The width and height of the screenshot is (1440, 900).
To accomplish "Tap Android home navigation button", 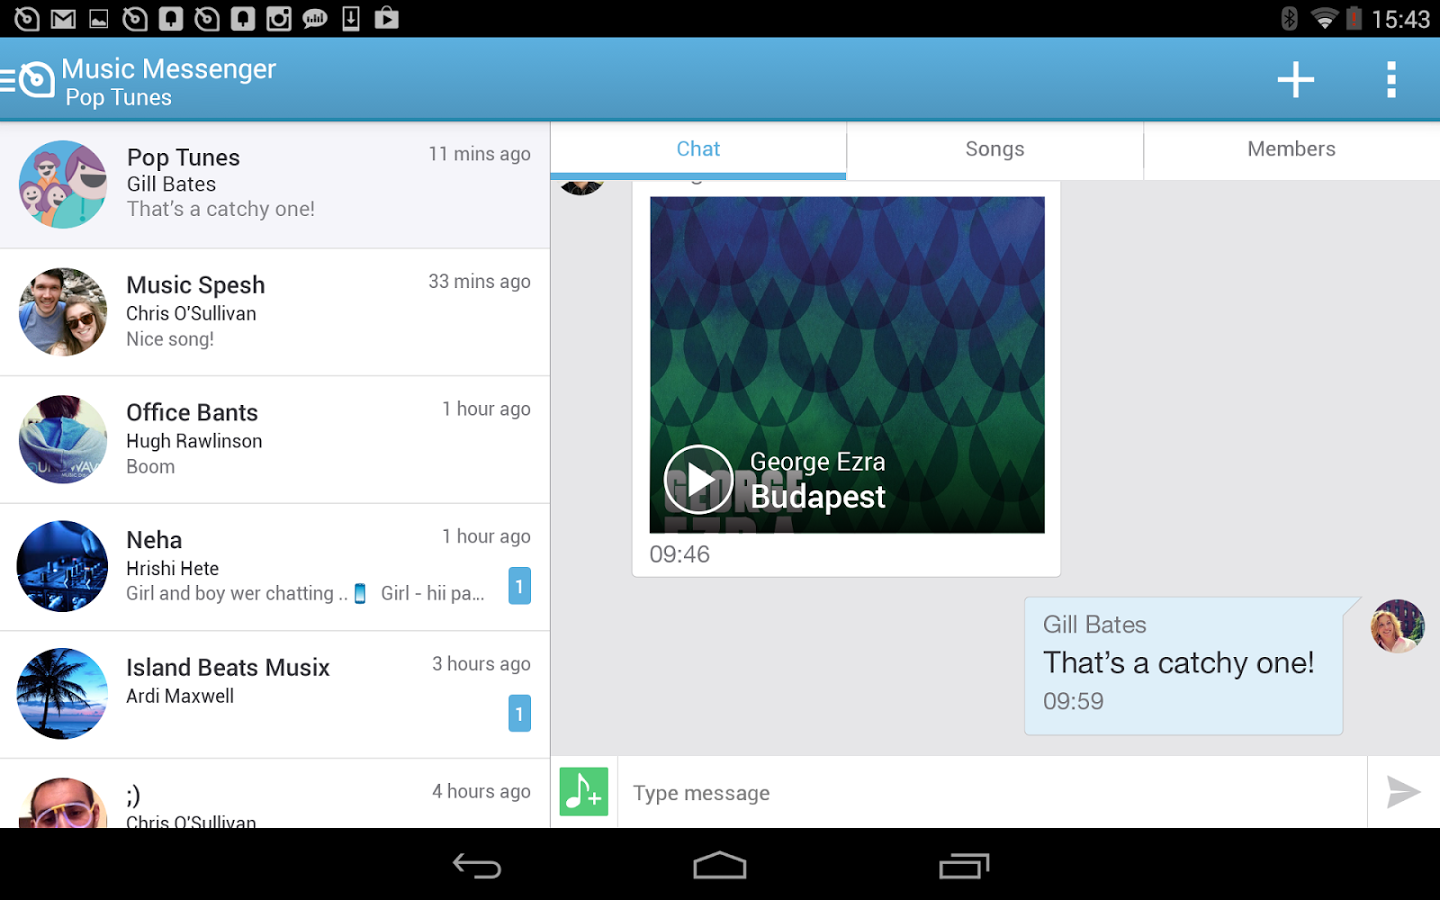I will 720,865.
